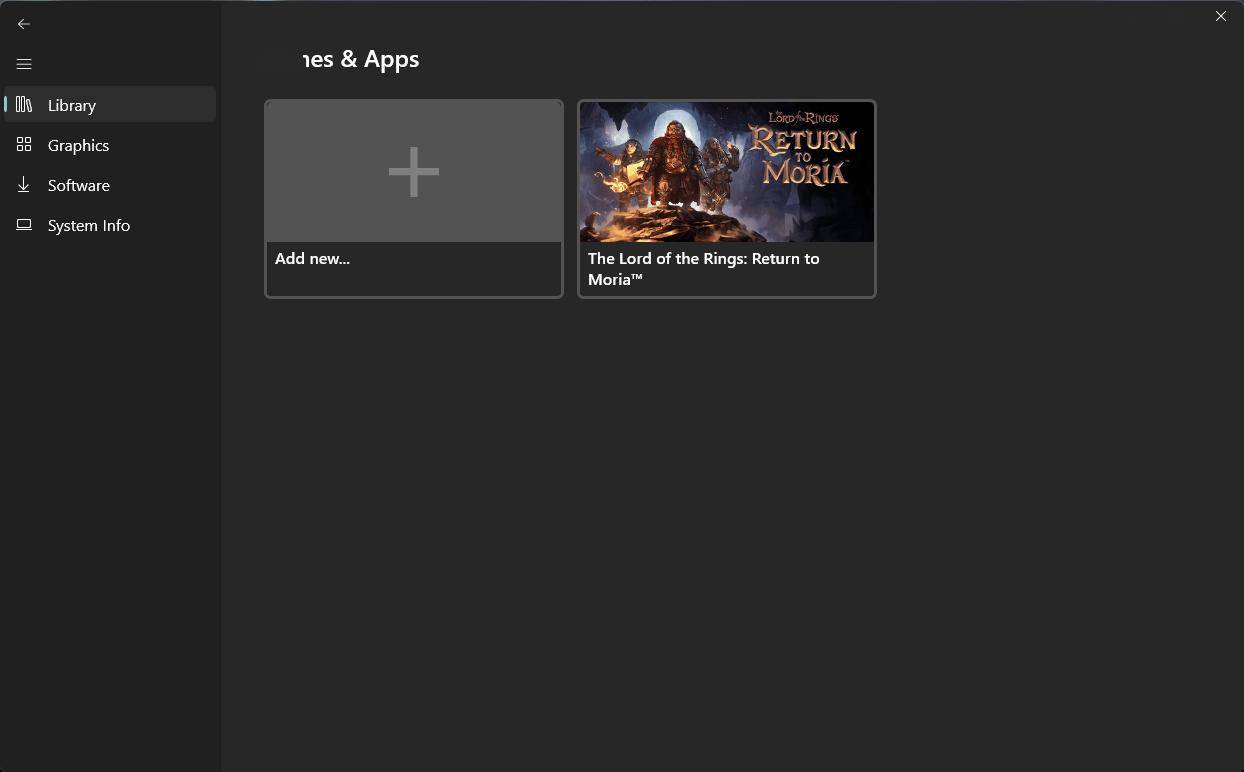Click the 'Return to Moria' logo in artwork
The height and width of the screenshot is (772, 1244).
[x=803, y=152]
